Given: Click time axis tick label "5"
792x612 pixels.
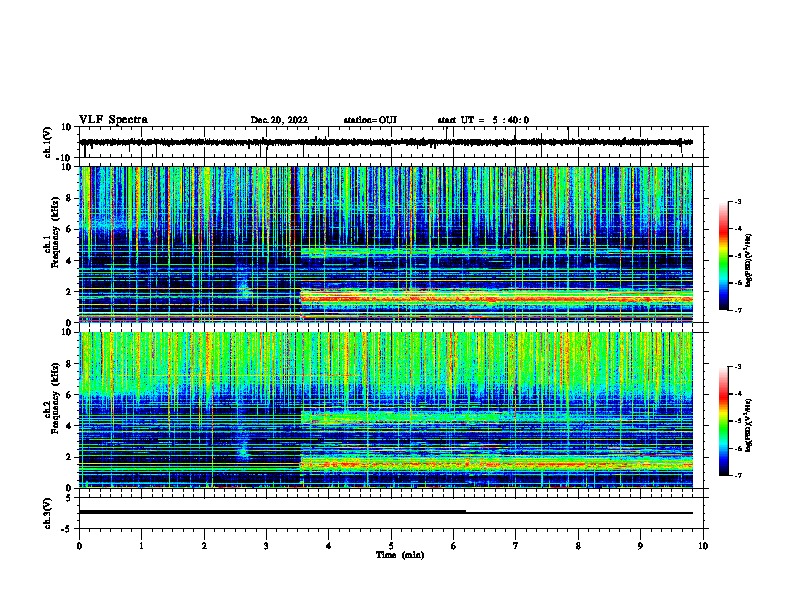Looking at the screenshot, I should pos(391,546).
